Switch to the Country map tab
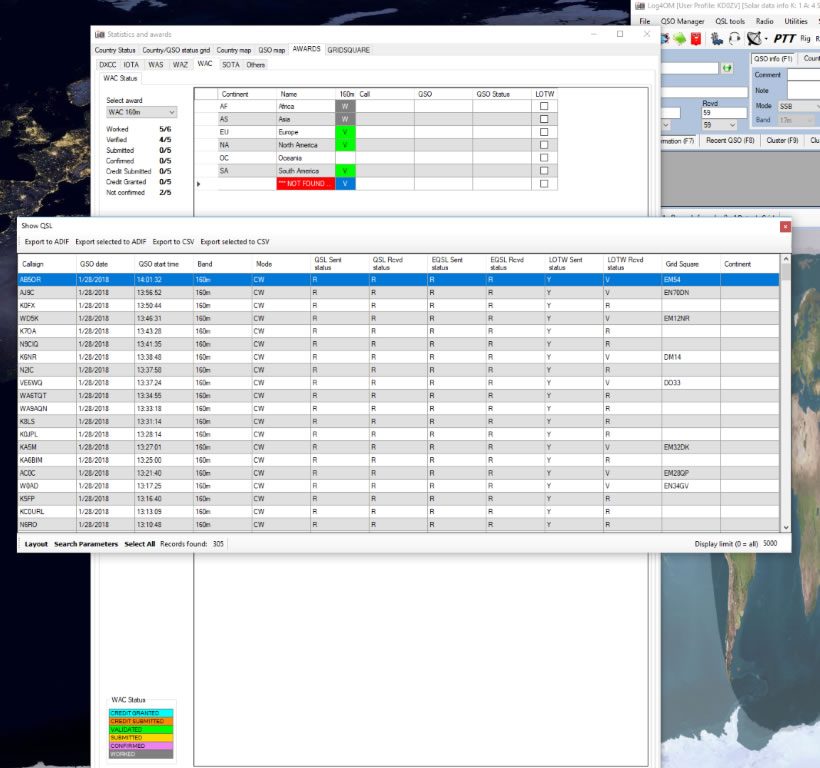Screen dimensions: 820x768 point(234,50)
